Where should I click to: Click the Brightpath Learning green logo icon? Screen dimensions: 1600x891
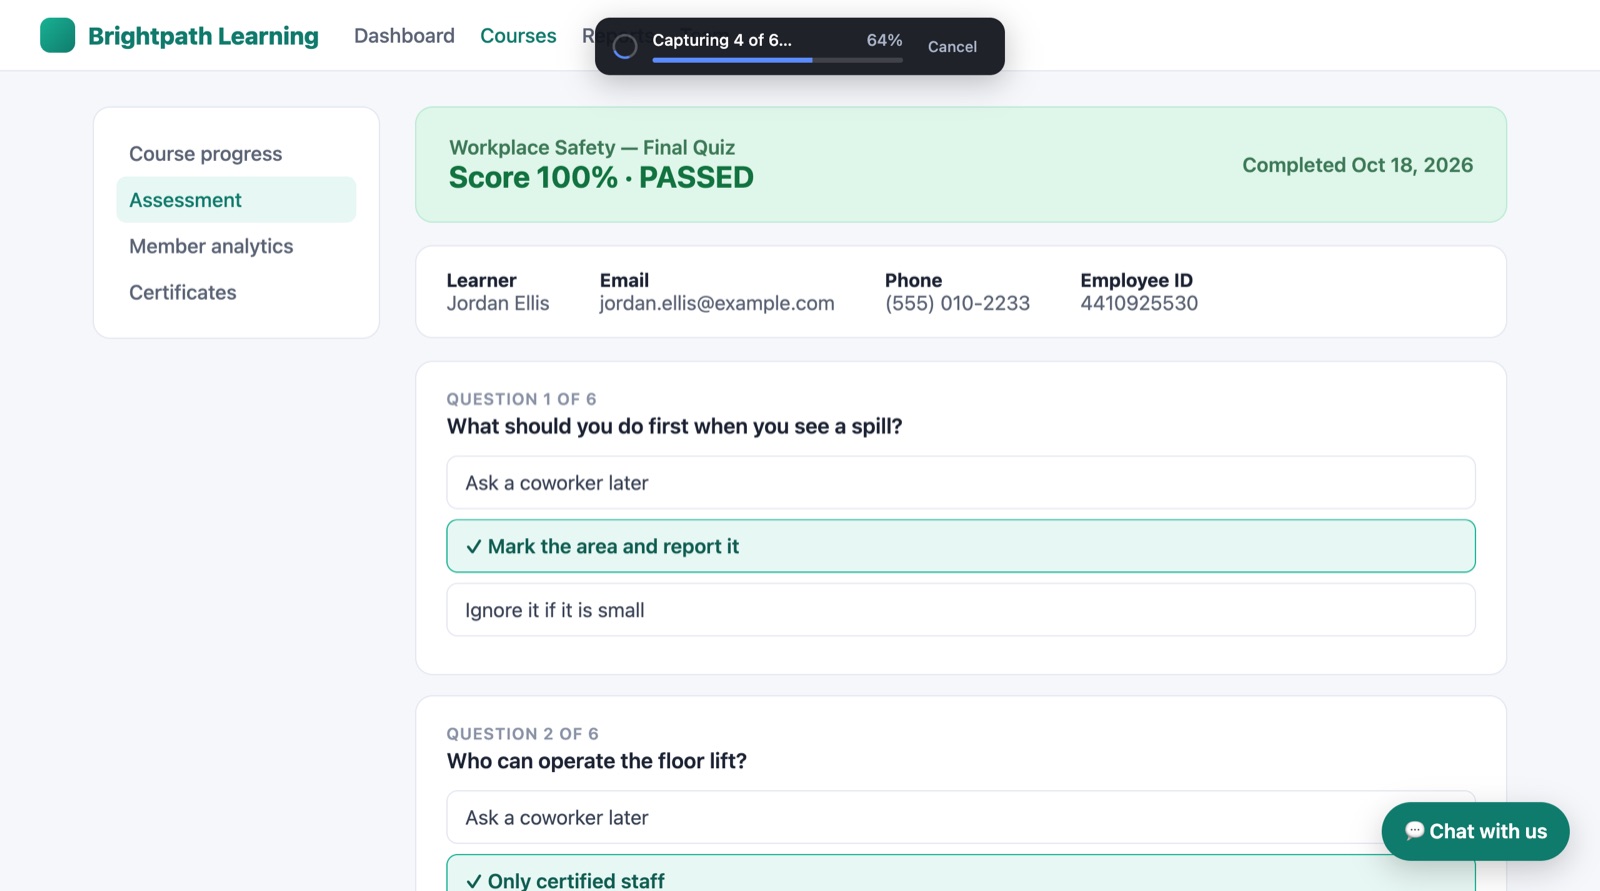tap(57, 35)
